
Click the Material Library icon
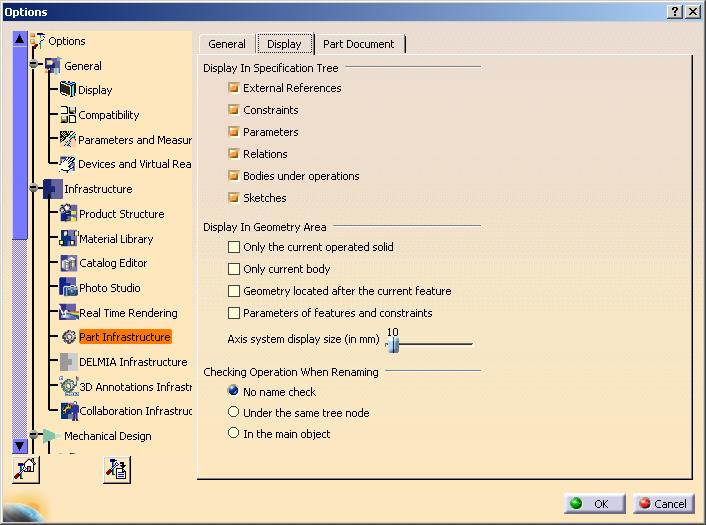coord(68,238)
